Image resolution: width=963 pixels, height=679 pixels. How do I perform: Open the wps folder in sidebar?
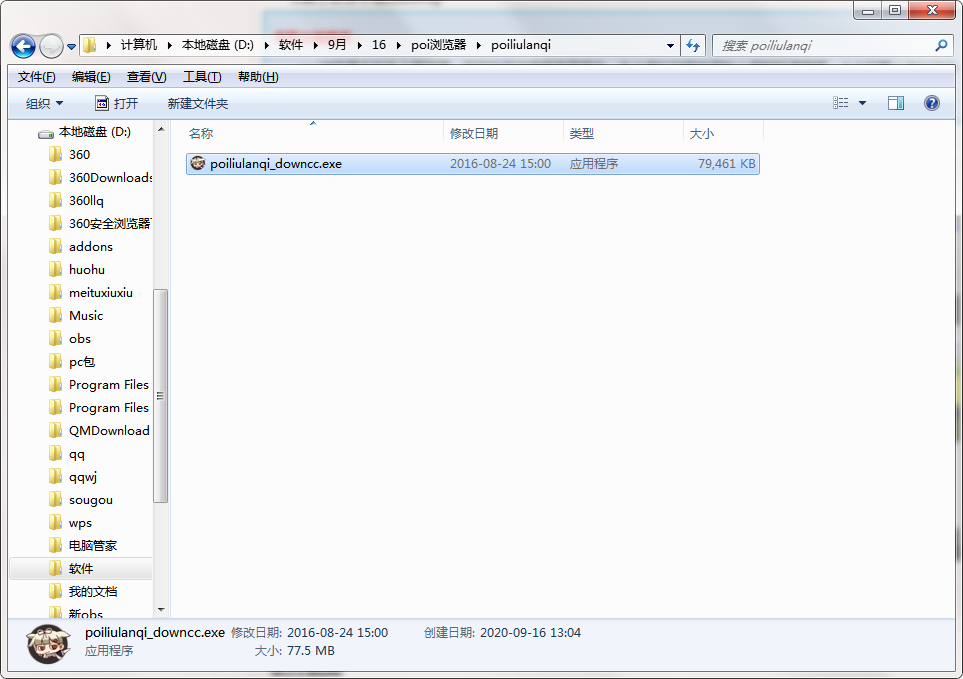tap(80, 523)
